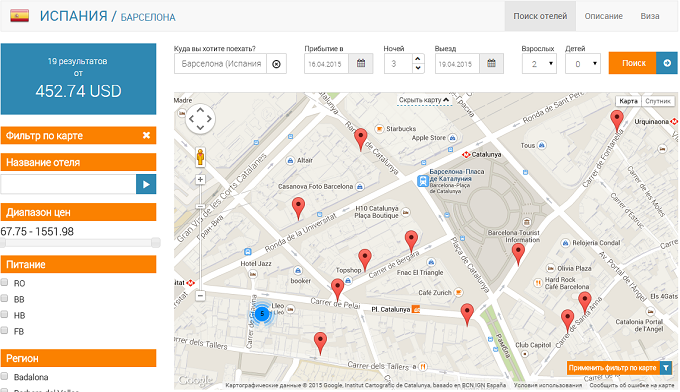Open Сообщить об ошибке на карте link

point(631,385)
